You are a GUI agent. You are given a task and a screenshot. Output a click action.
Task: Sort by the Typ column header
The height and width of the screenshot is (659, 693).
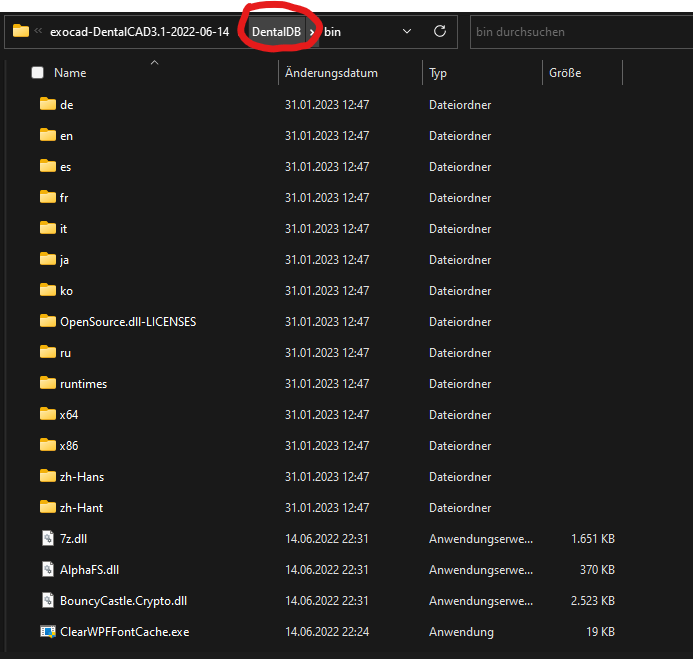tap(438, 73)
